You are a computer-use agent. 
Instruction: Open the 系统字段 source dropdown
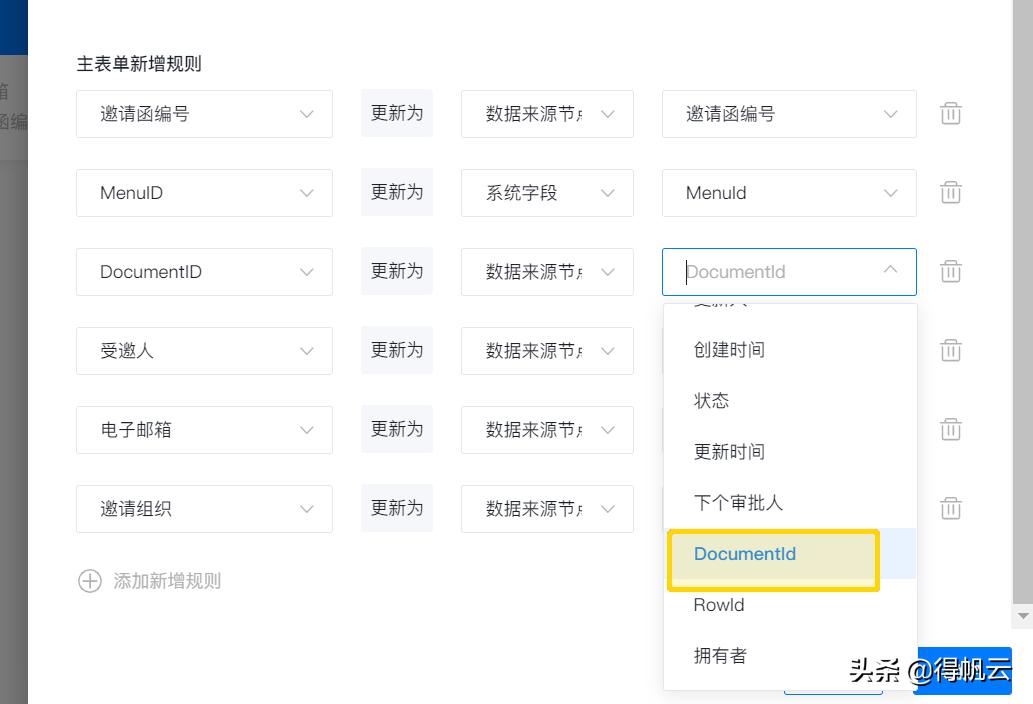546,192
